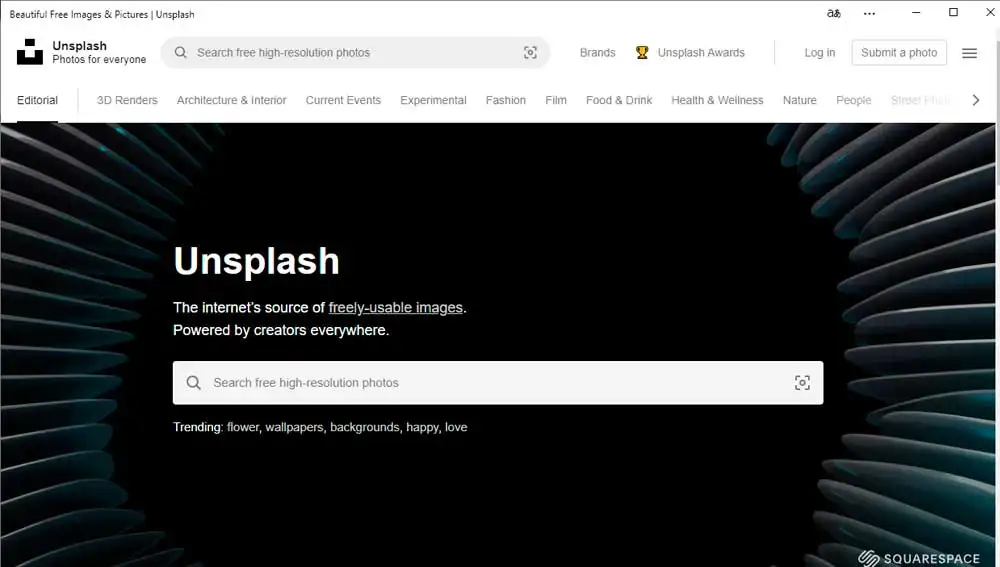Click the language icon in the title bar
Image resolution: width=1000 pixels, height=567 pixels.
834,13
